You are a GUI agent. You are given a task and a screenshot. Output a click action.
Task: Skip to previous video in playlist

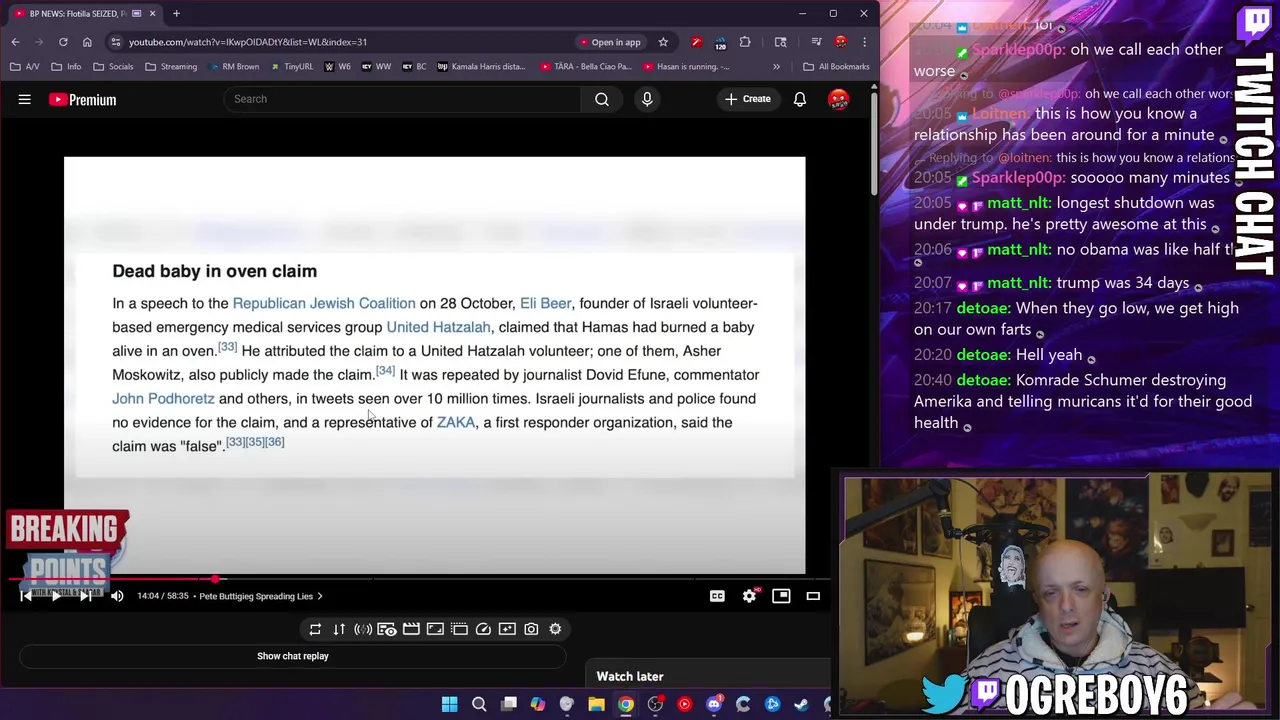point(26,596)
